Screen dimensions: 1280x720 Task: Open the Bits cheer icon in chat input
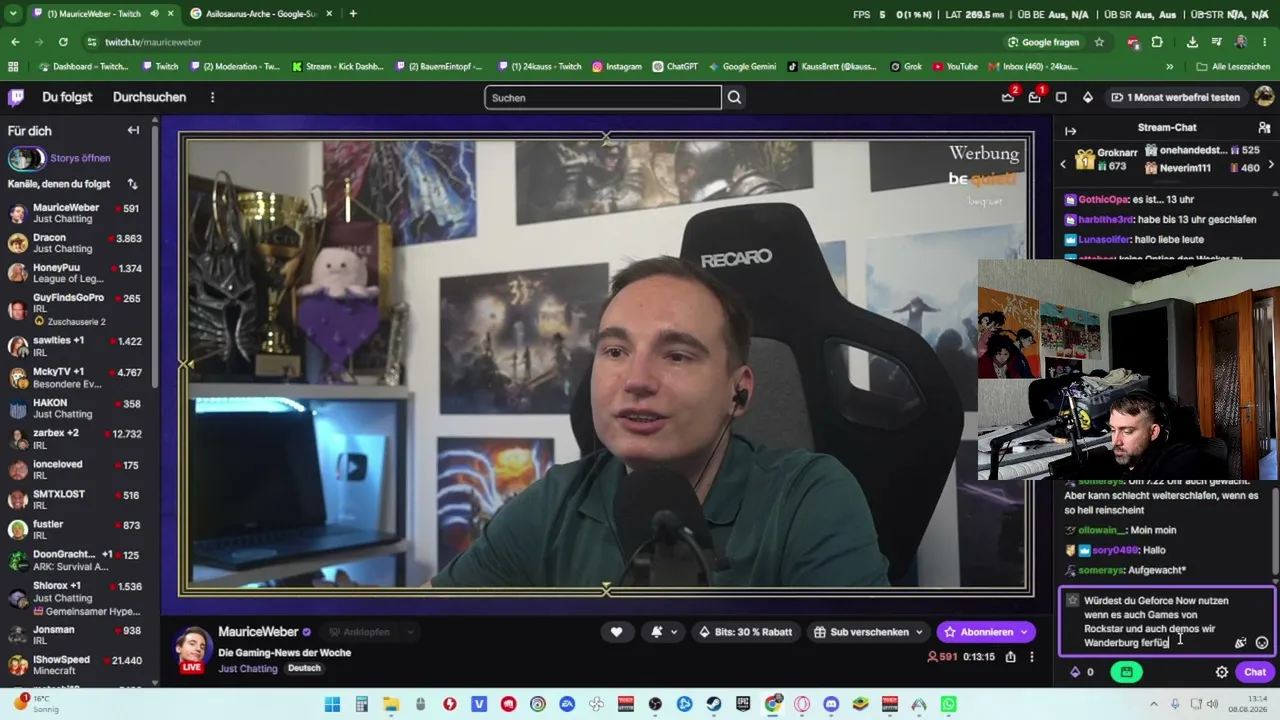coord(1240,643)
